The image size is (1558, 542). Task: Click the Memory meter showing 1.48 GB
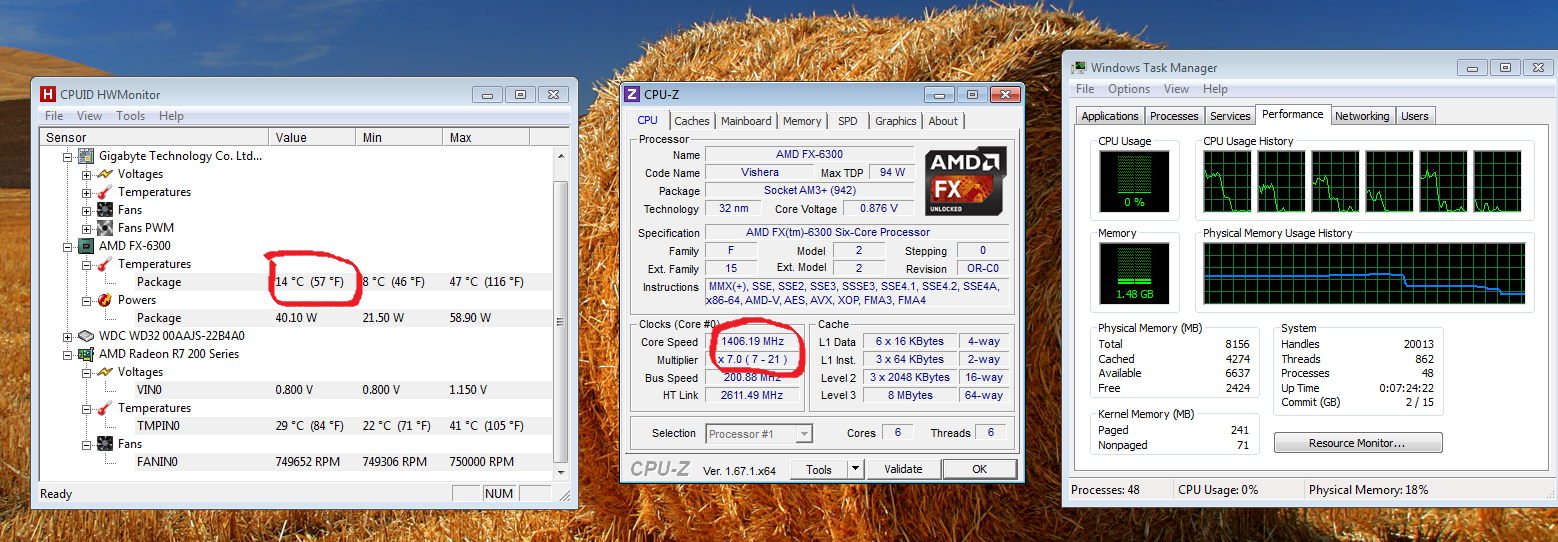coord(1133,274)
